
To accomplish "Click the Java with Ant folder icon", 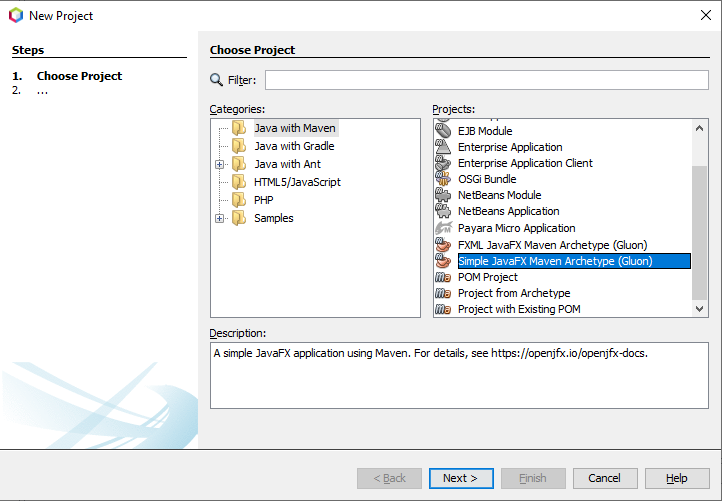I will (x=239, y=164).
